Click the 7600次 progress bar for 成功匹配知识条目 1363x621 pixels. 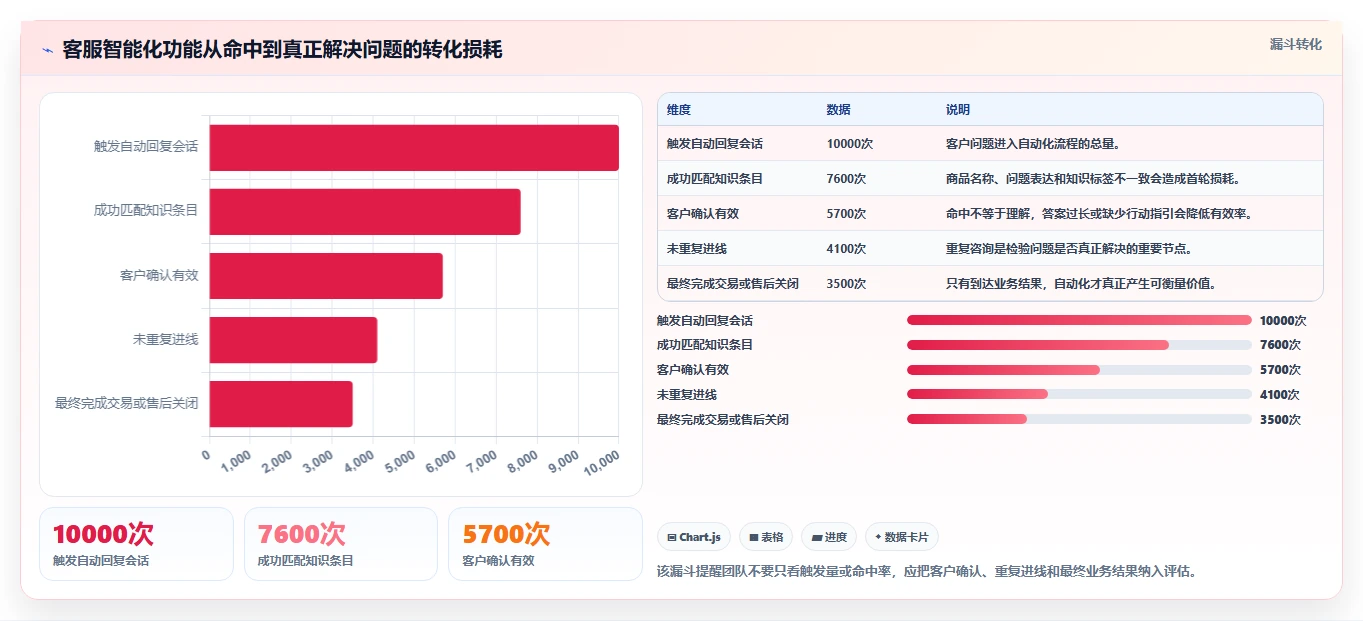[1079, 345]
